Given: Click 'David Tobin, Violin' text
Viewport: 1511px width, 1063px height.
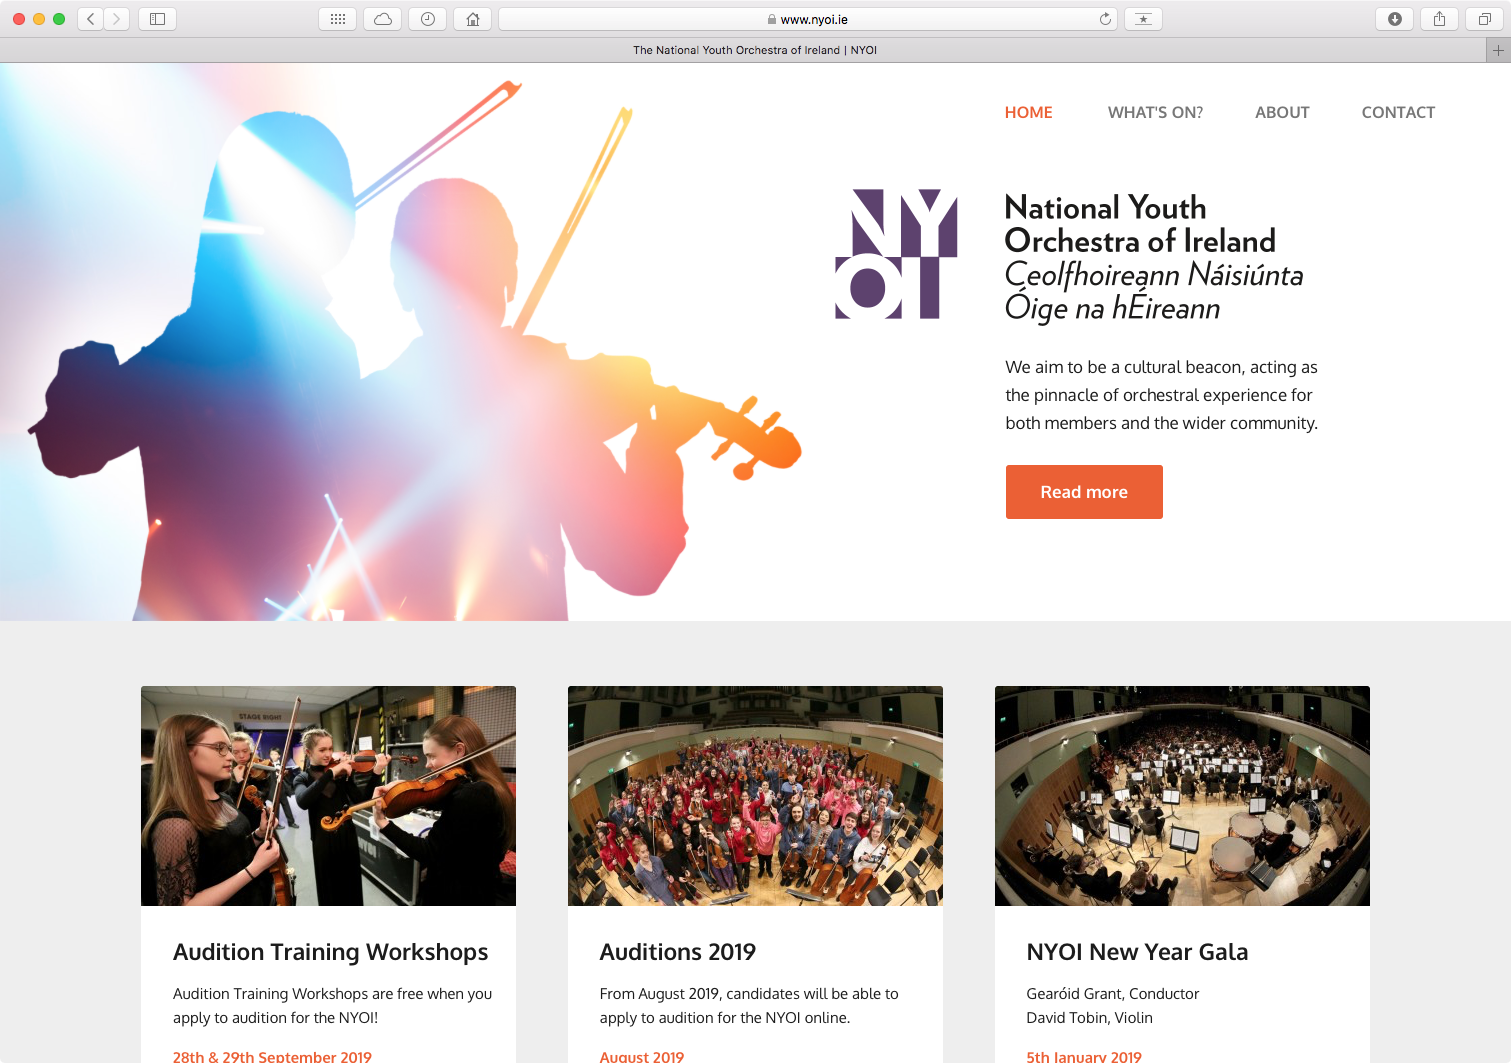Looking at the screenshot, I should [1089, 1018].
